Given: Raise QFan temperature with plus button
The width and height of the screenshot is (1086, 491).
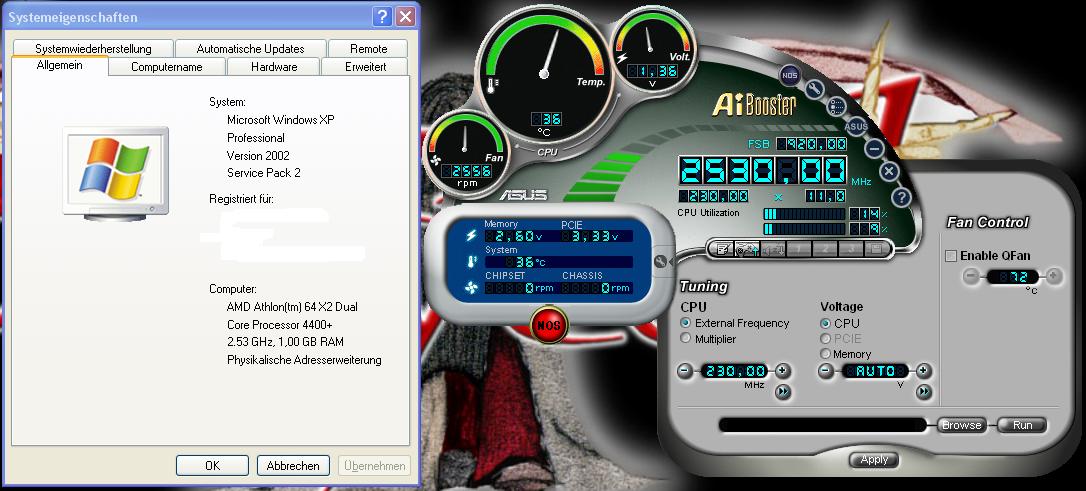Looking at the screenshot, I should tap(1053, 276).
